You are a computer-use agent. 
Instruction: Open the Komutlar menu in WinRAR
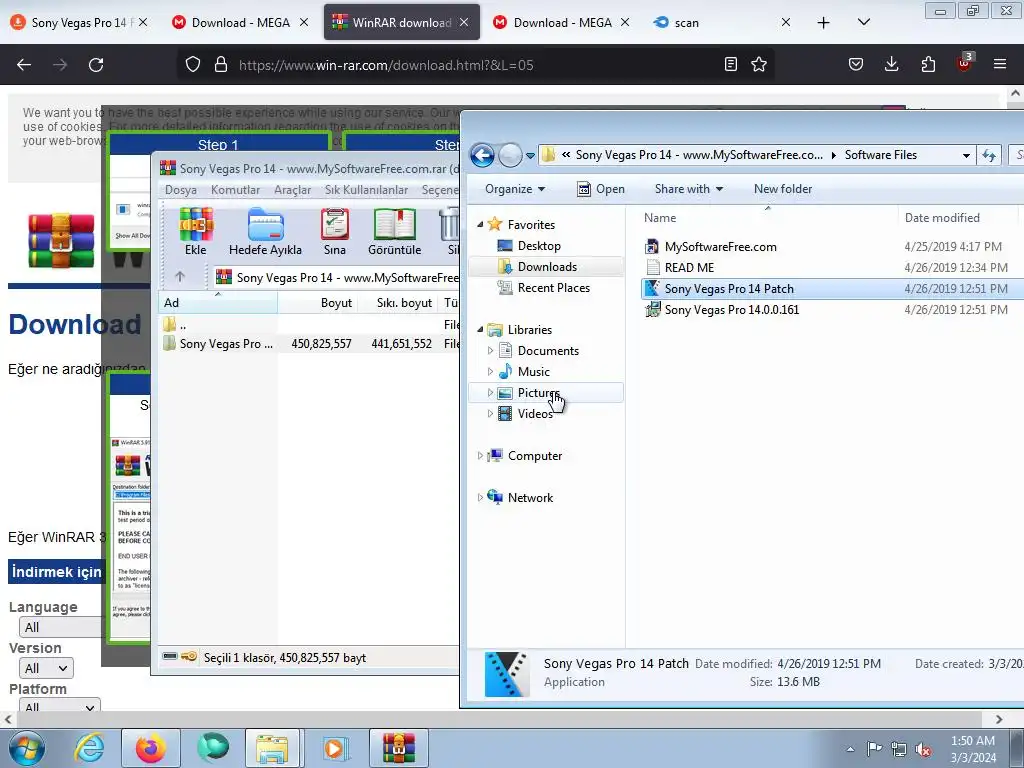tap(236, 189)
